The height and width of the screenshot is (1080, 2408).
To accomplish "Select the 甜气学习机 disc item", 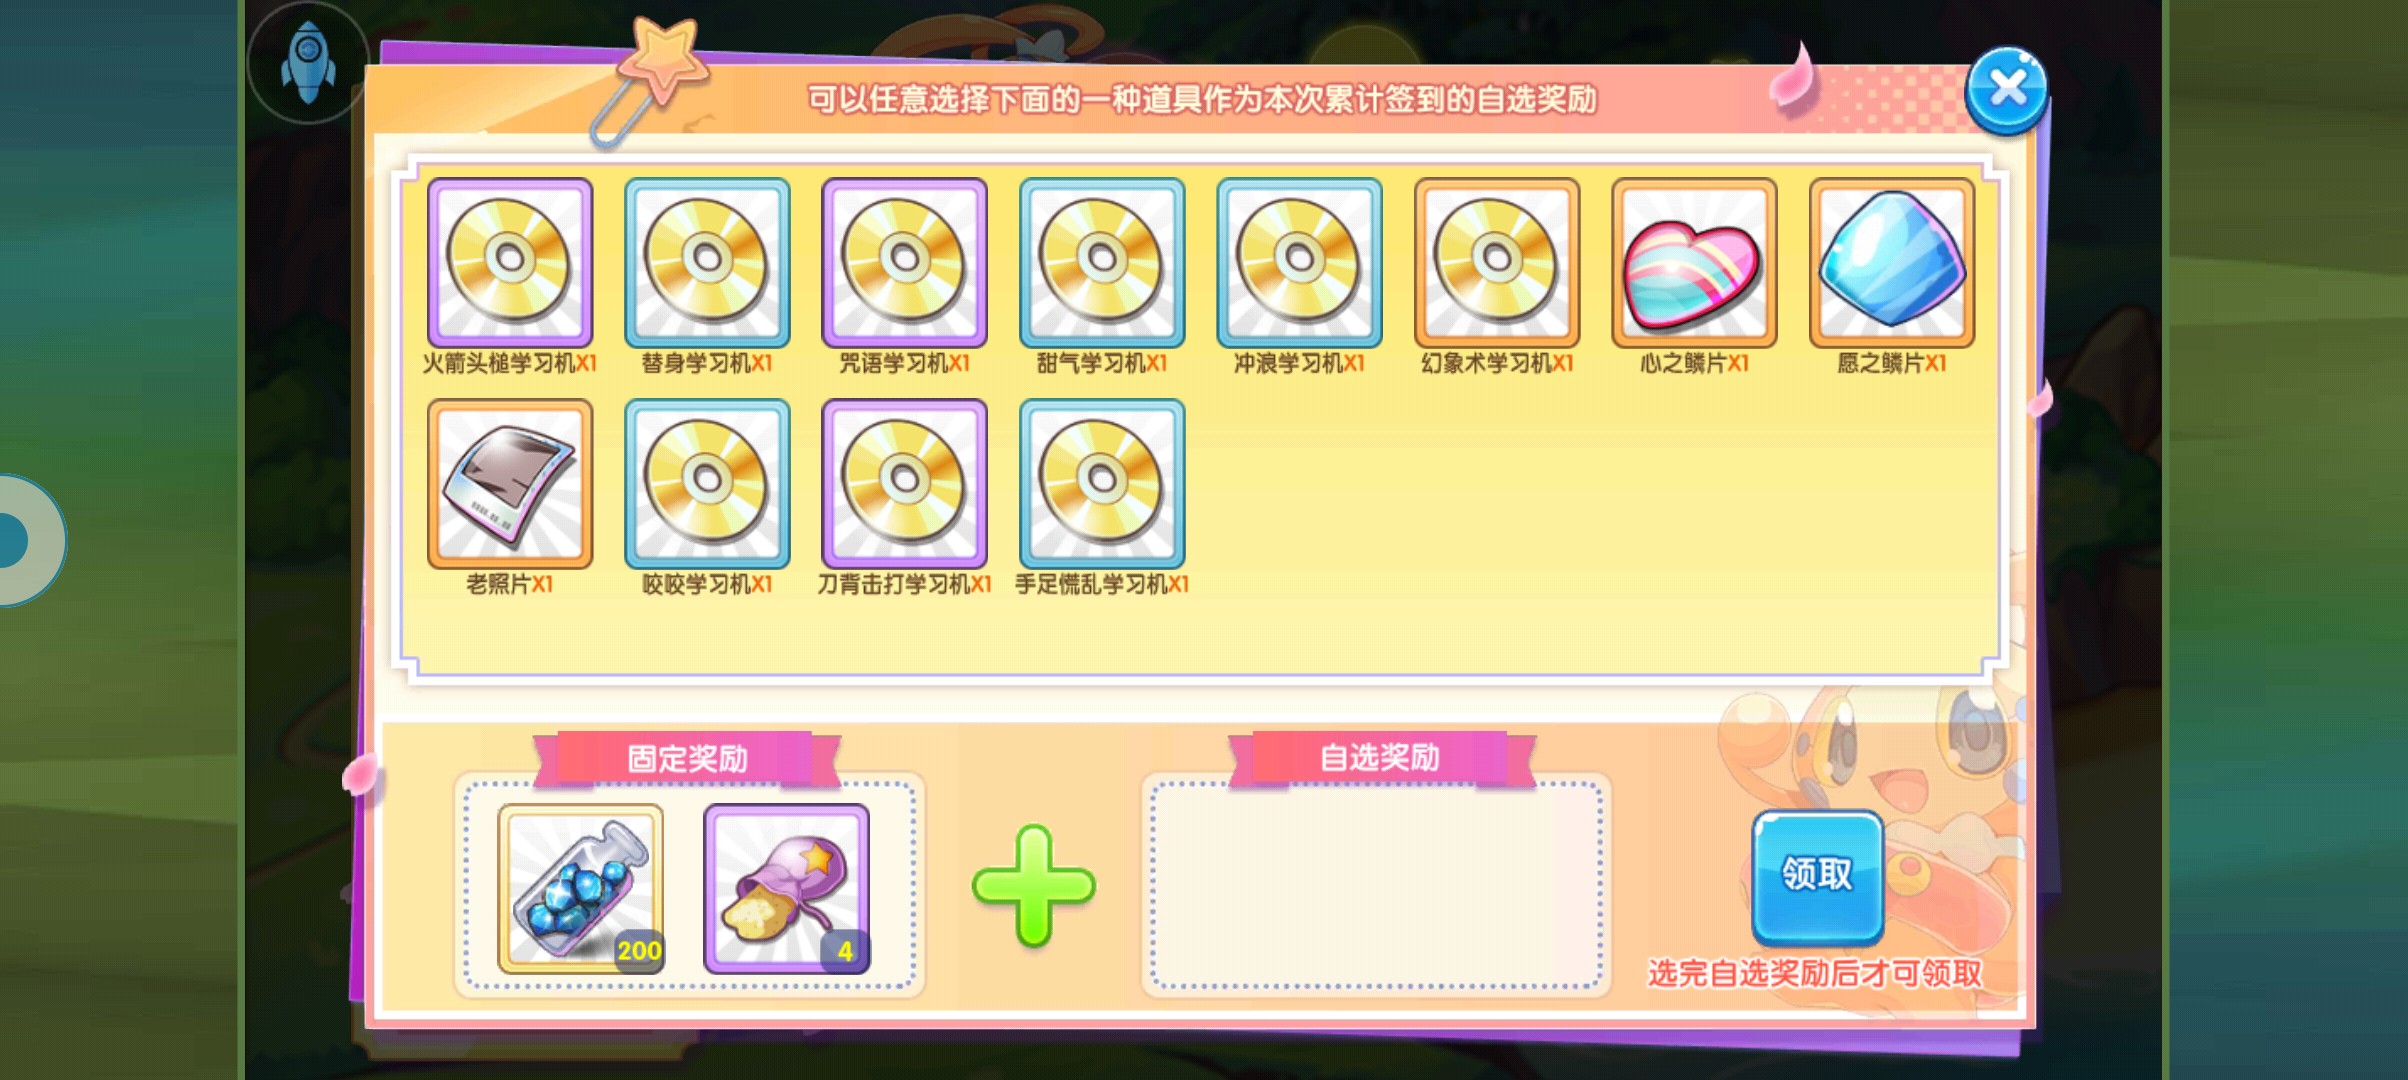I will [x=1102, y=263].
